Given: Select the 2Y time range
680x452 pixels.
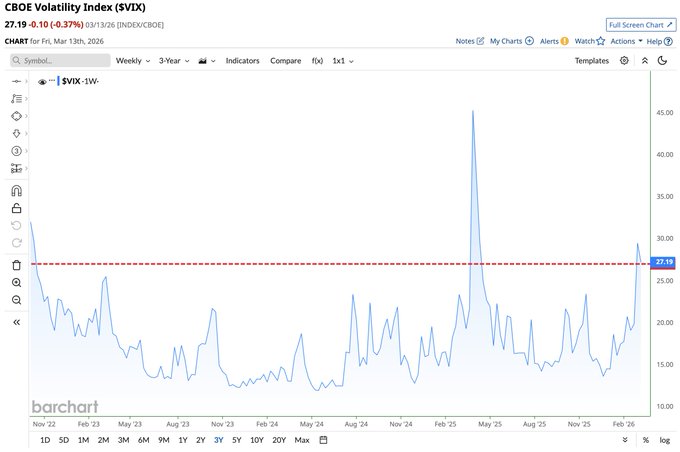Looking at the screenshot, I should point(200,440).
